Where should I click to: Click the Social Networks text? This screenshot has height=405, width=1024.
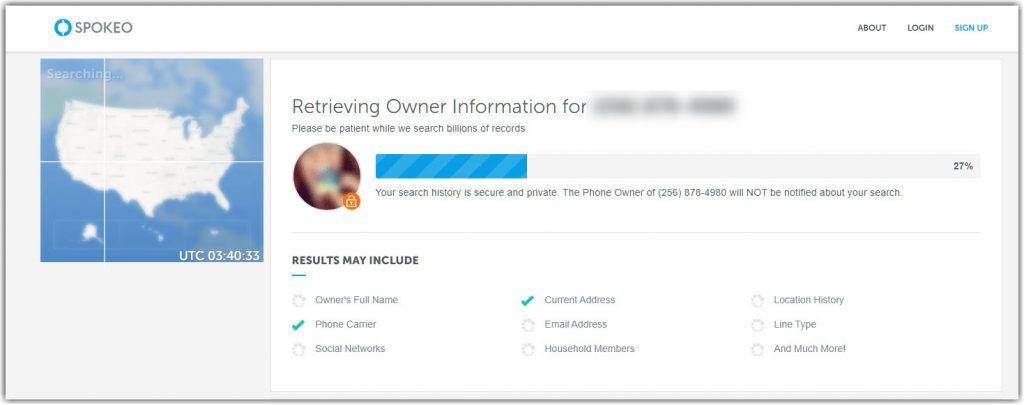(x=350, y=349)
